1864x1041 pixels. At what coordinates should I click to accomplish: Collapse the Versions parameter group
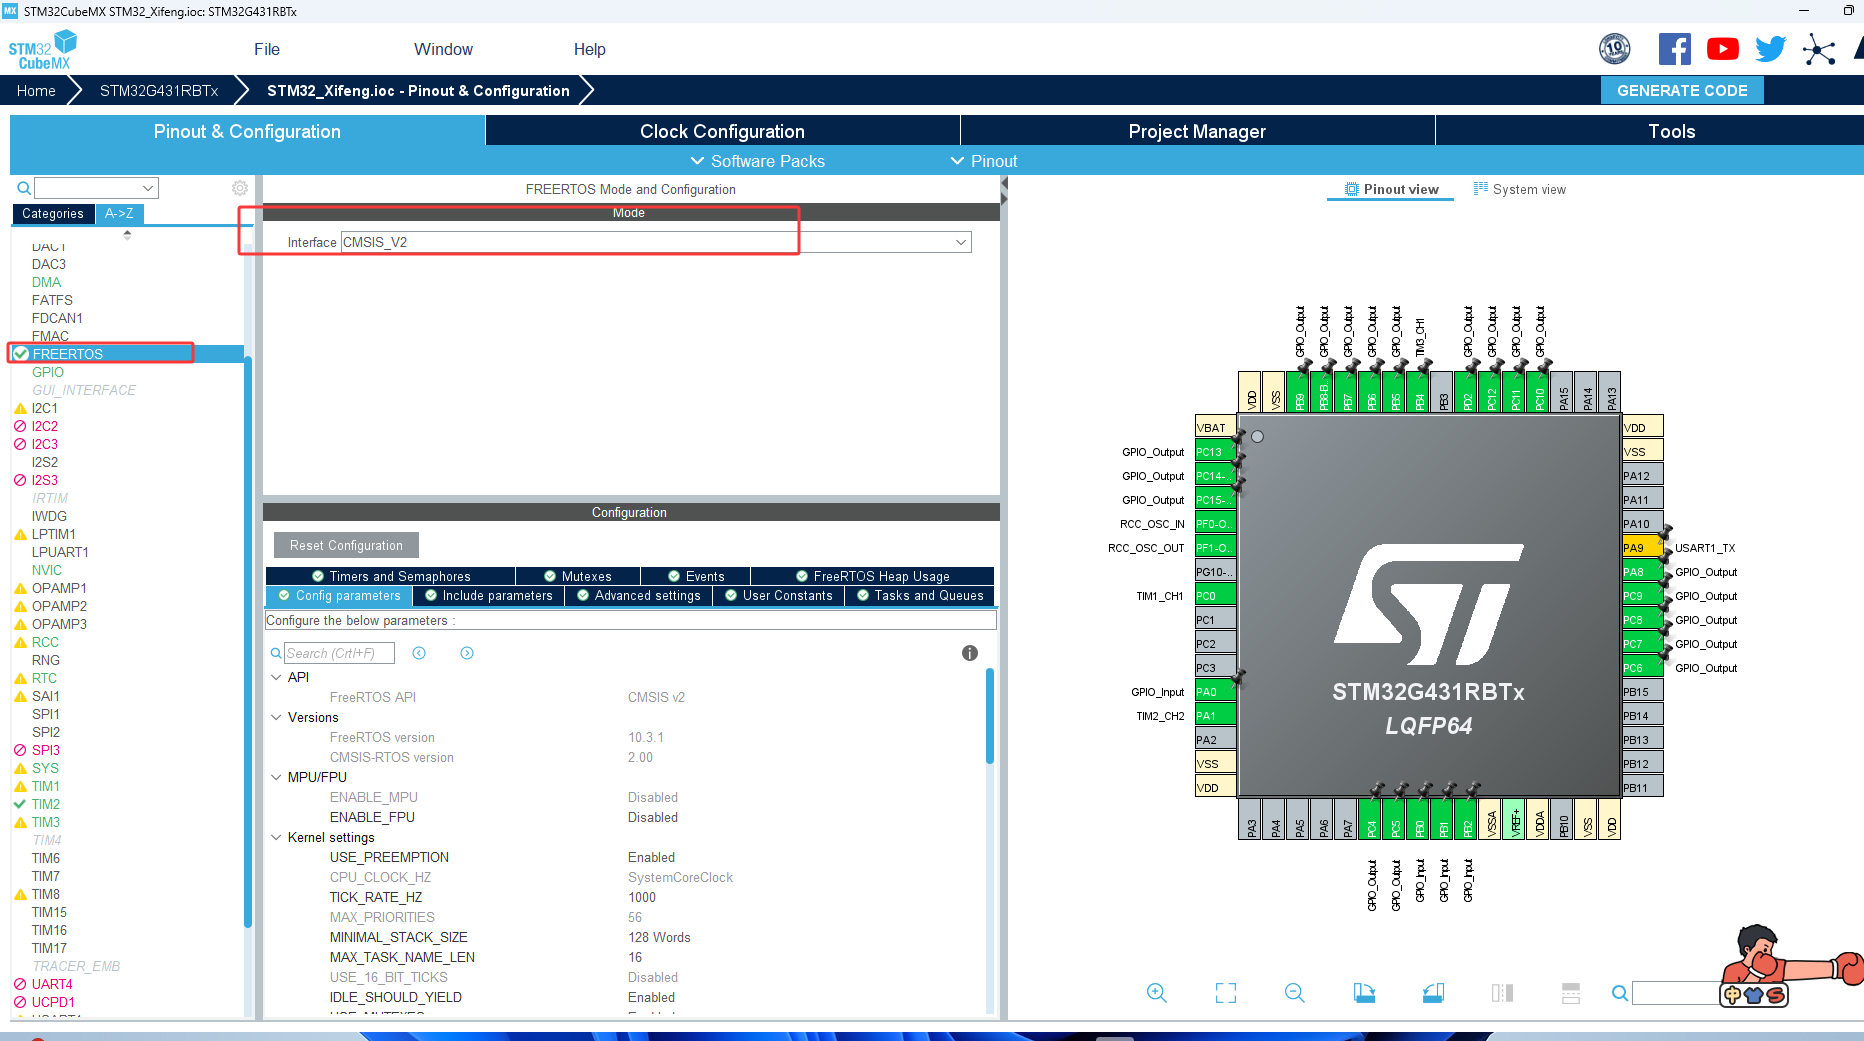point(277,717)
